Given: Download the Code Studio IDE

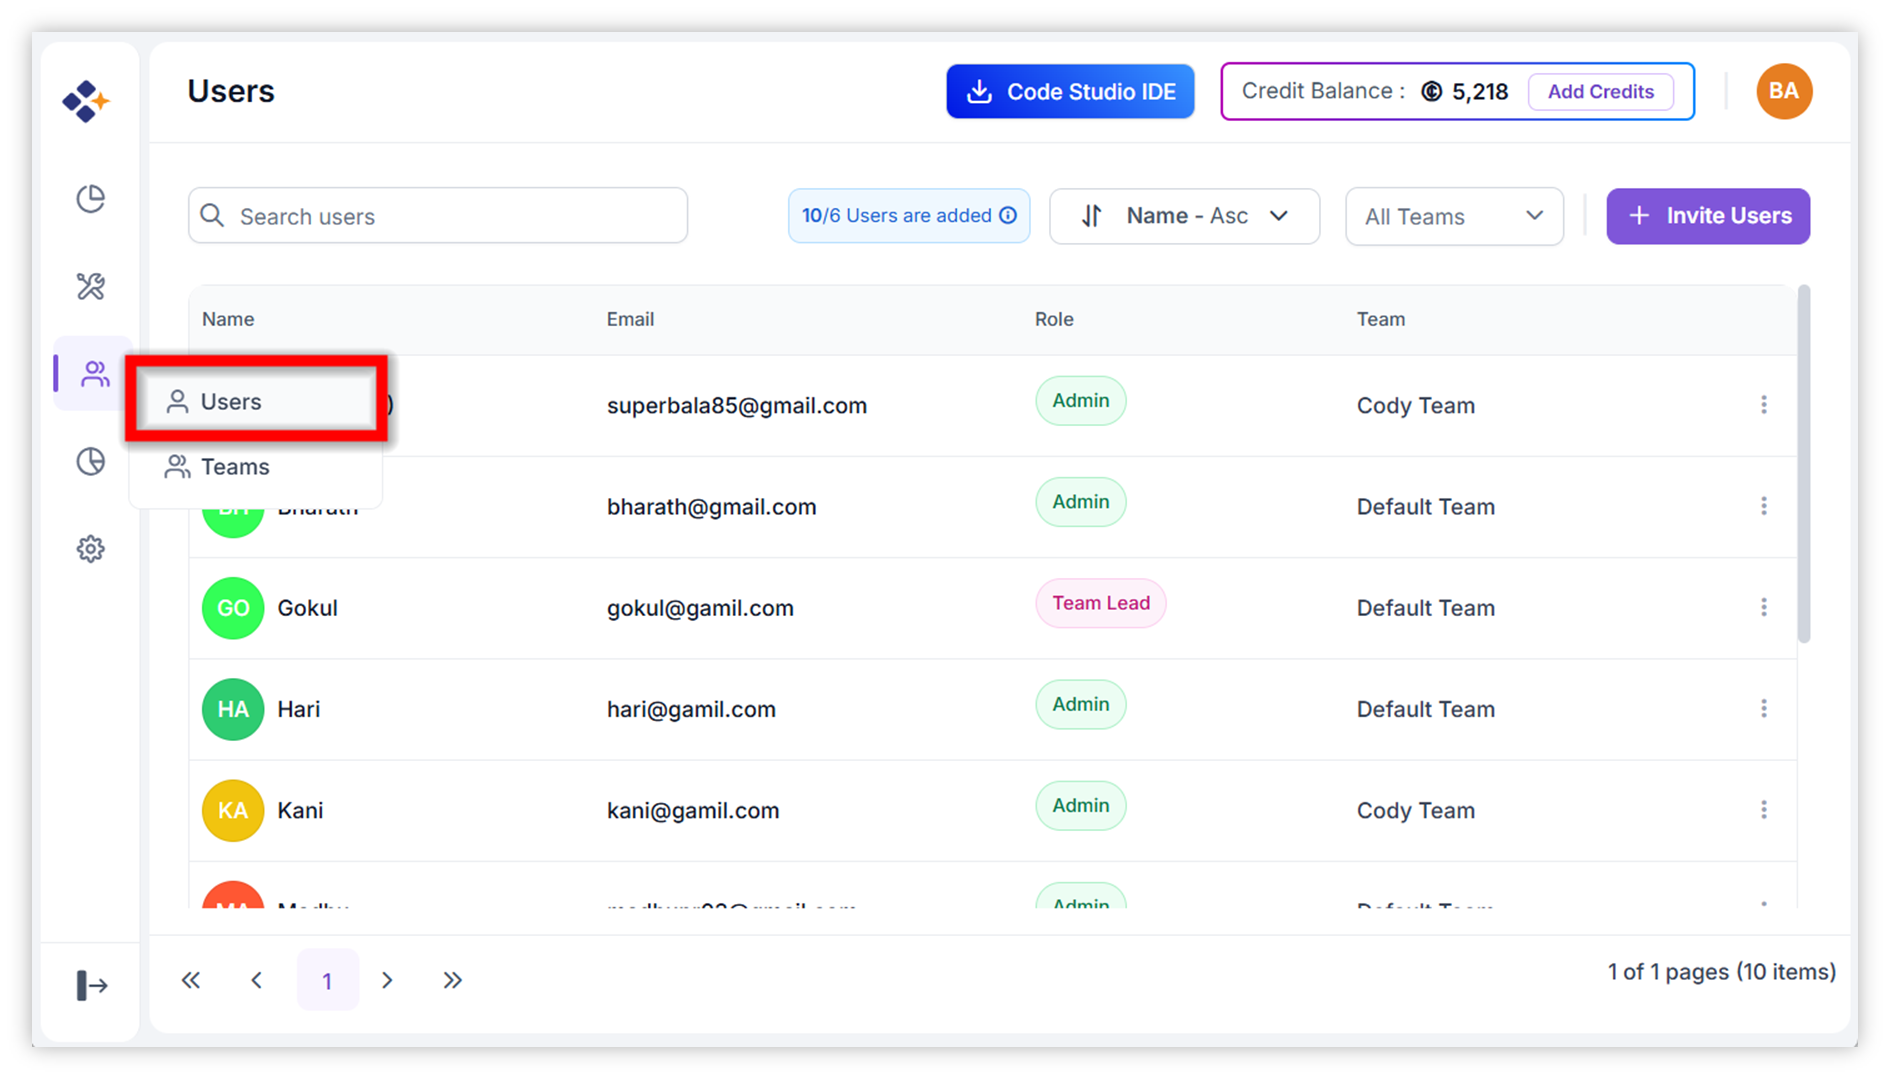Looking at the screenshot, I should [1070, 92].
